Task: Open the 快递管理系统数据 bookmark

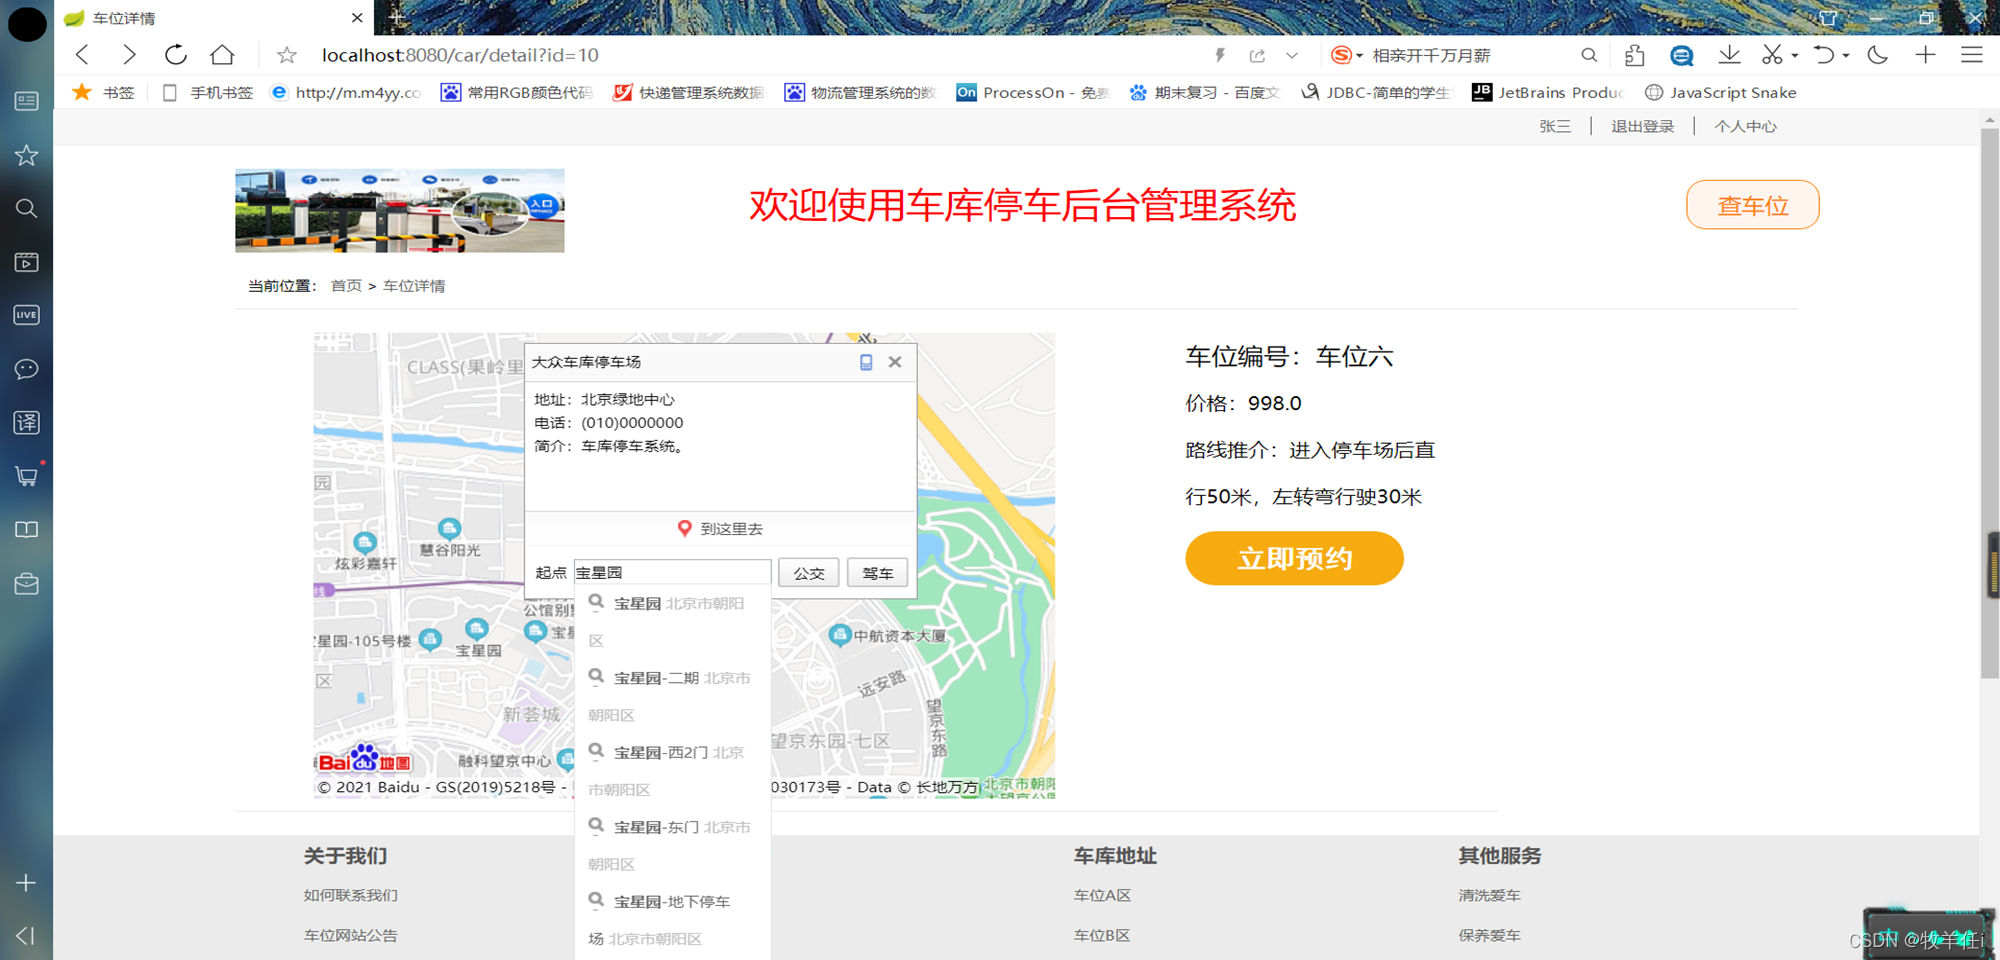Action: pos(689,92)
